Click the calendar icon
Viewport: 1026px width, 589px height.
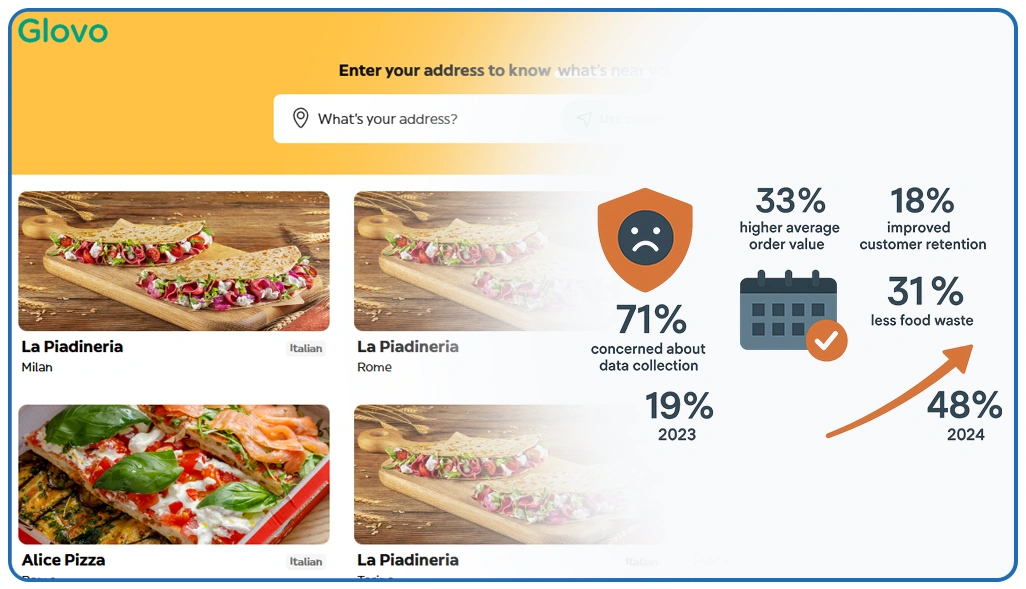click(x=787, y=311)
